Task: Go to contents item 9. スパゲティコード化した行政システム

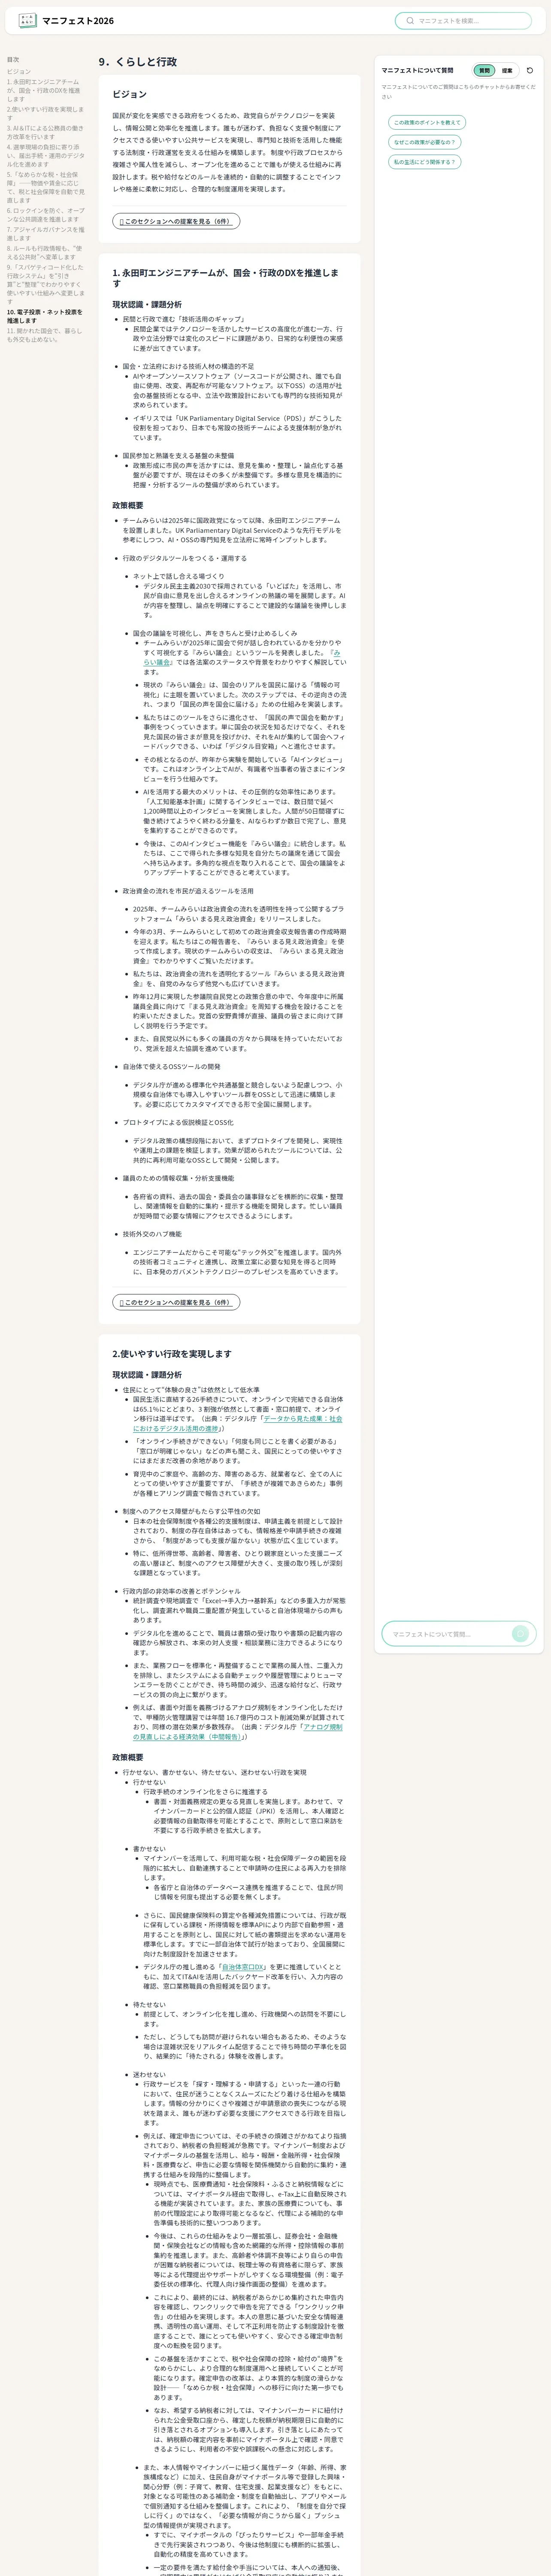Action: click(x=45, y=284)
